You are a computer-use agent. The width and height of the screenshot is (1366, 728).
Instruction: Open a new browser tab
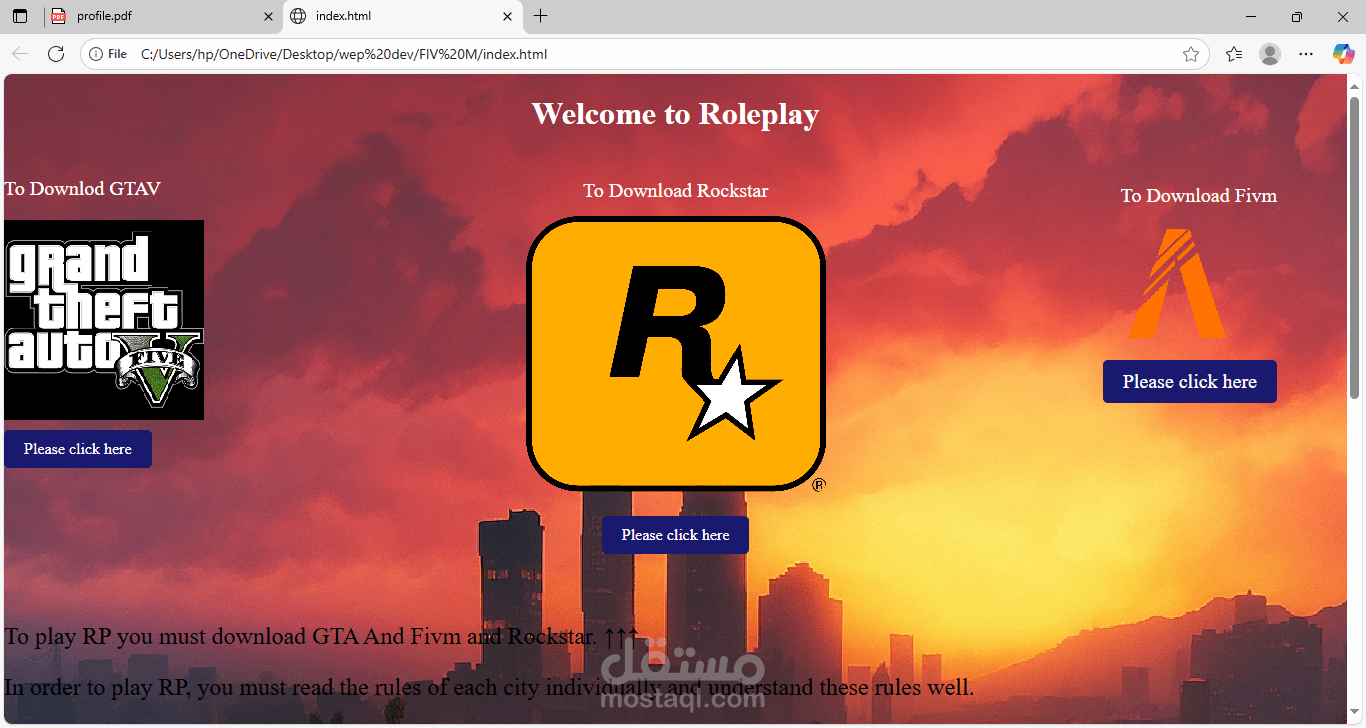[541, 16]
